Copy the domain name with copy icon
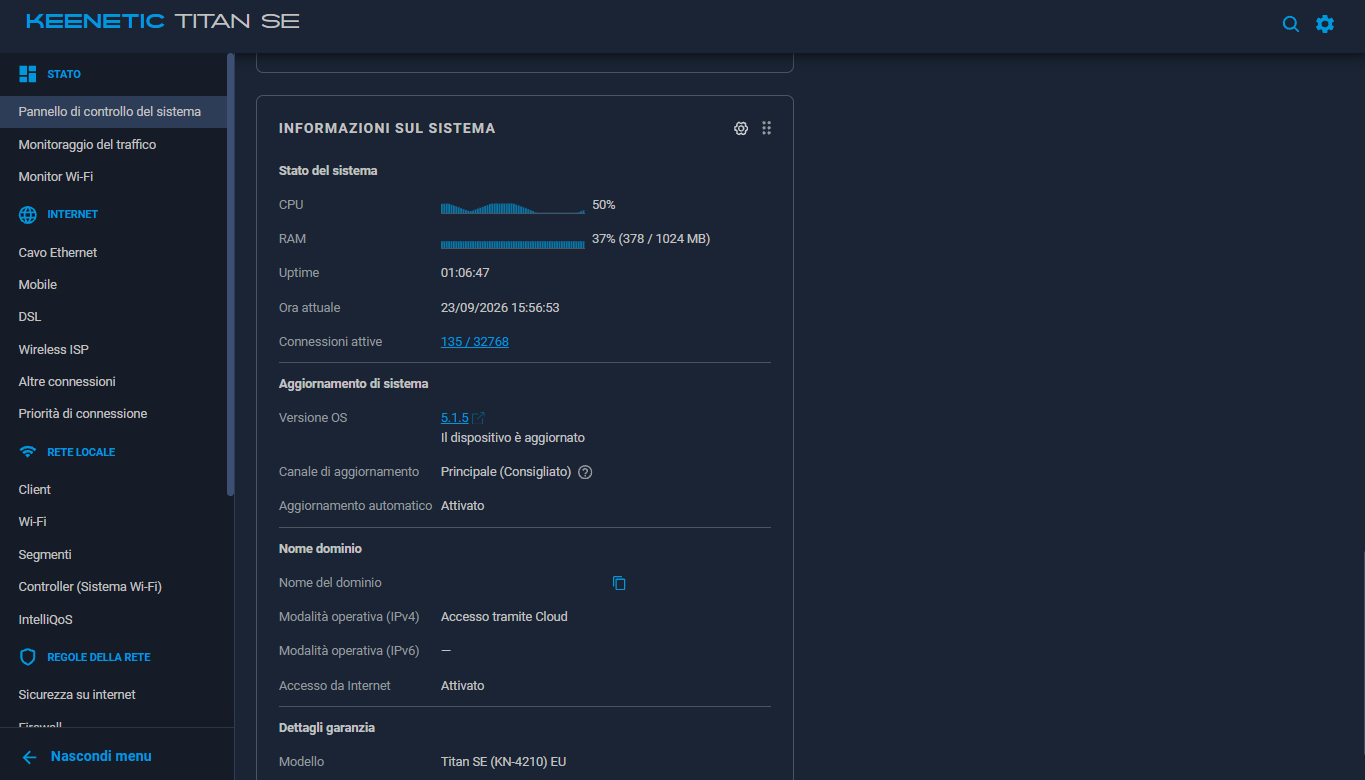 point(619,583)
